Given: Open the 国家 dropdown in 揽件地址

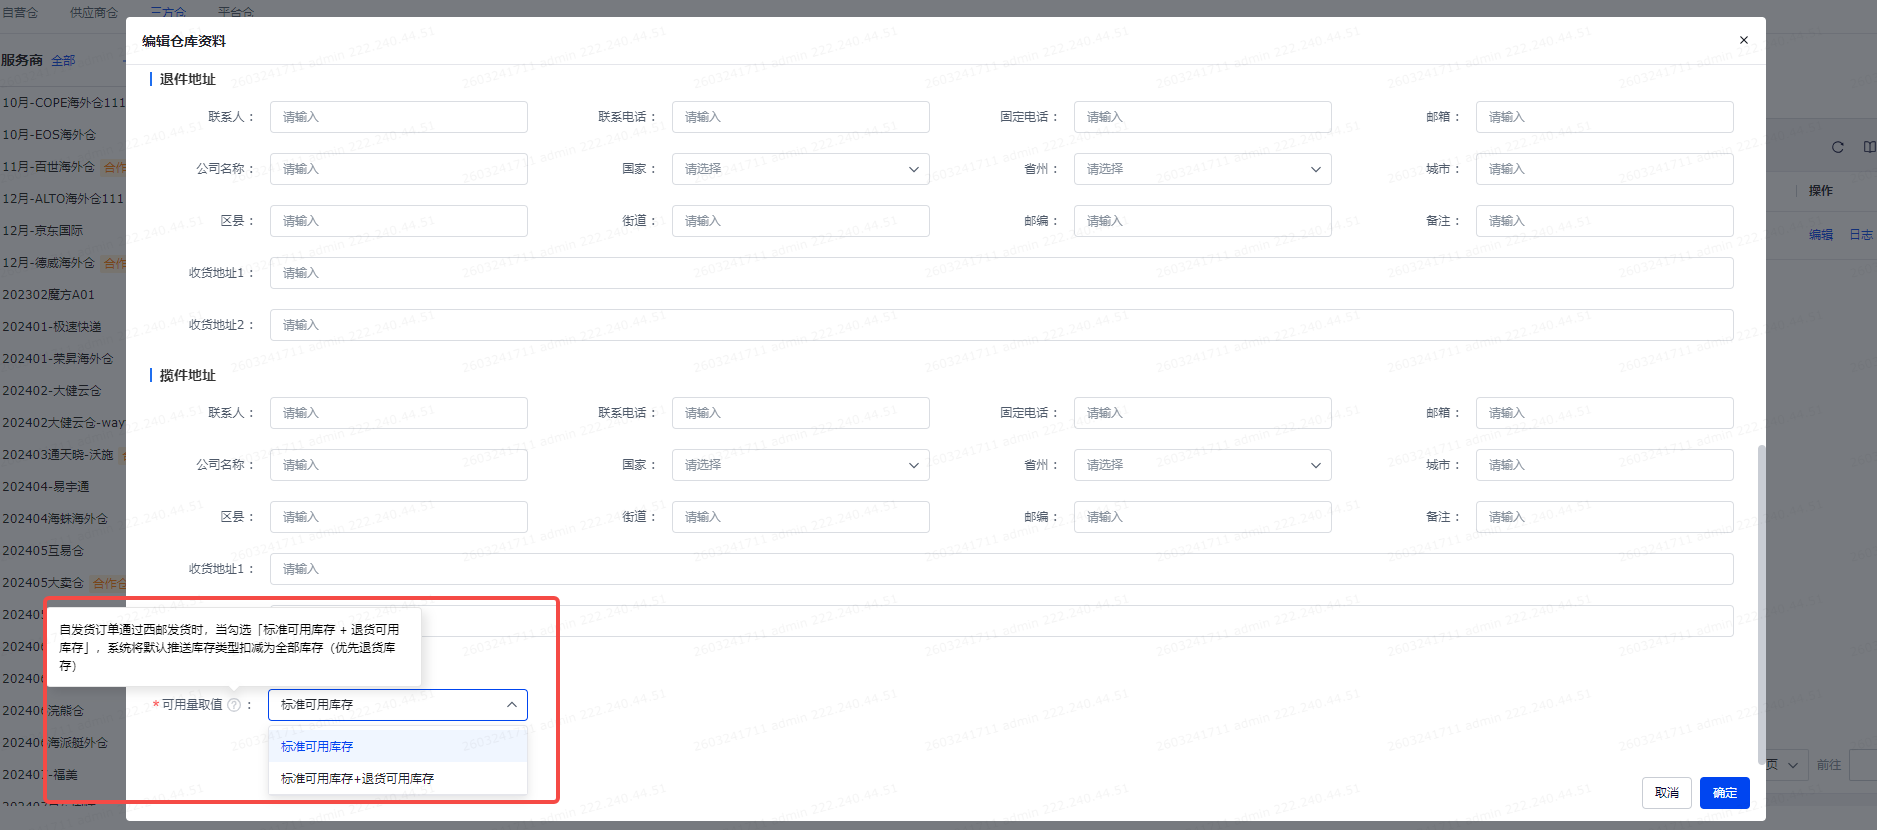Looking at the screenshot, I should click(800, 465).
